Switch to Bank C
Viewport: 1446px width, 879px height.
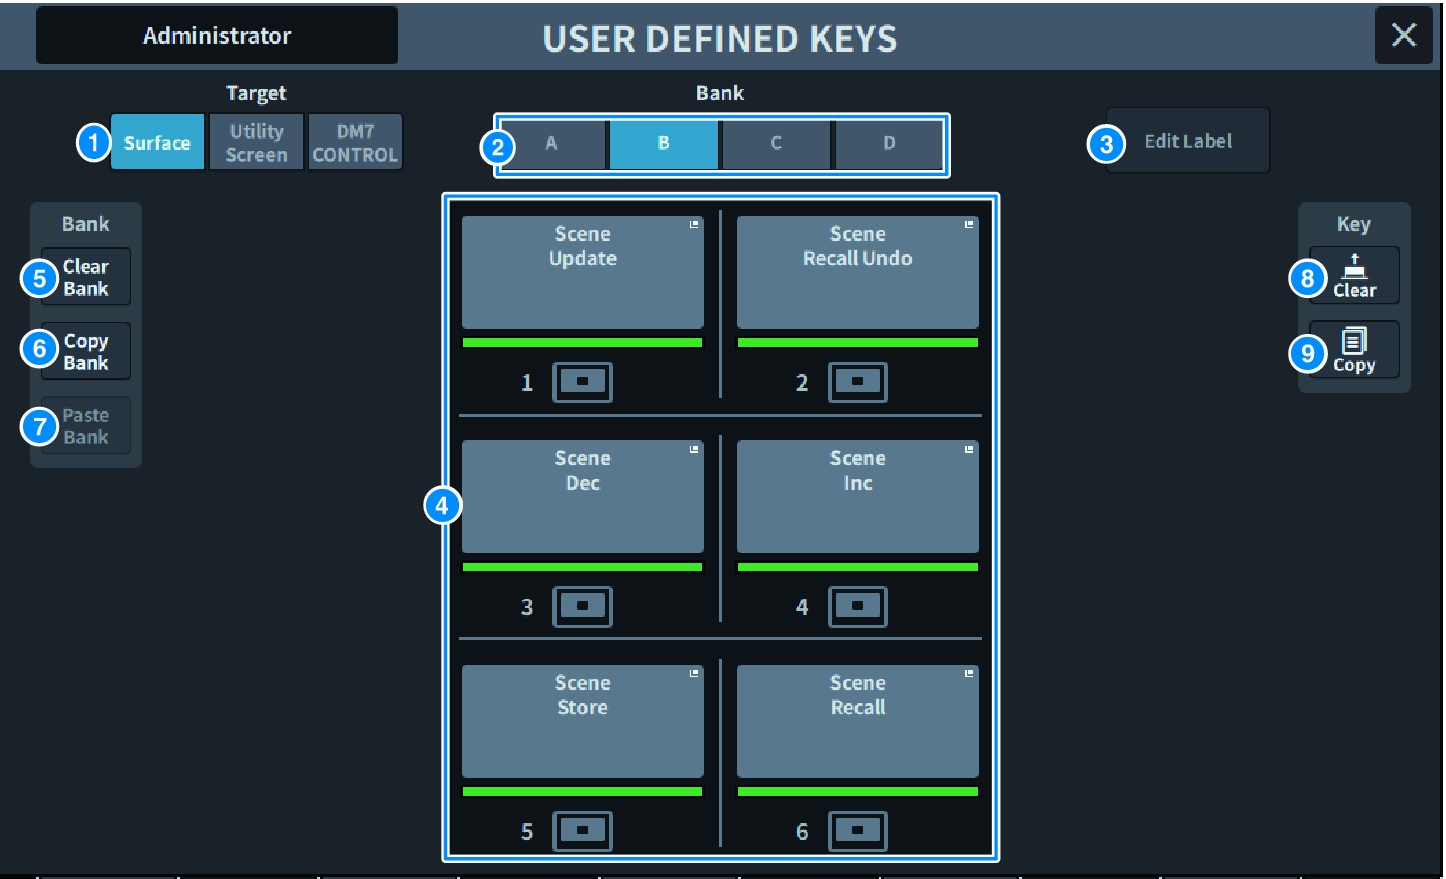775,144
